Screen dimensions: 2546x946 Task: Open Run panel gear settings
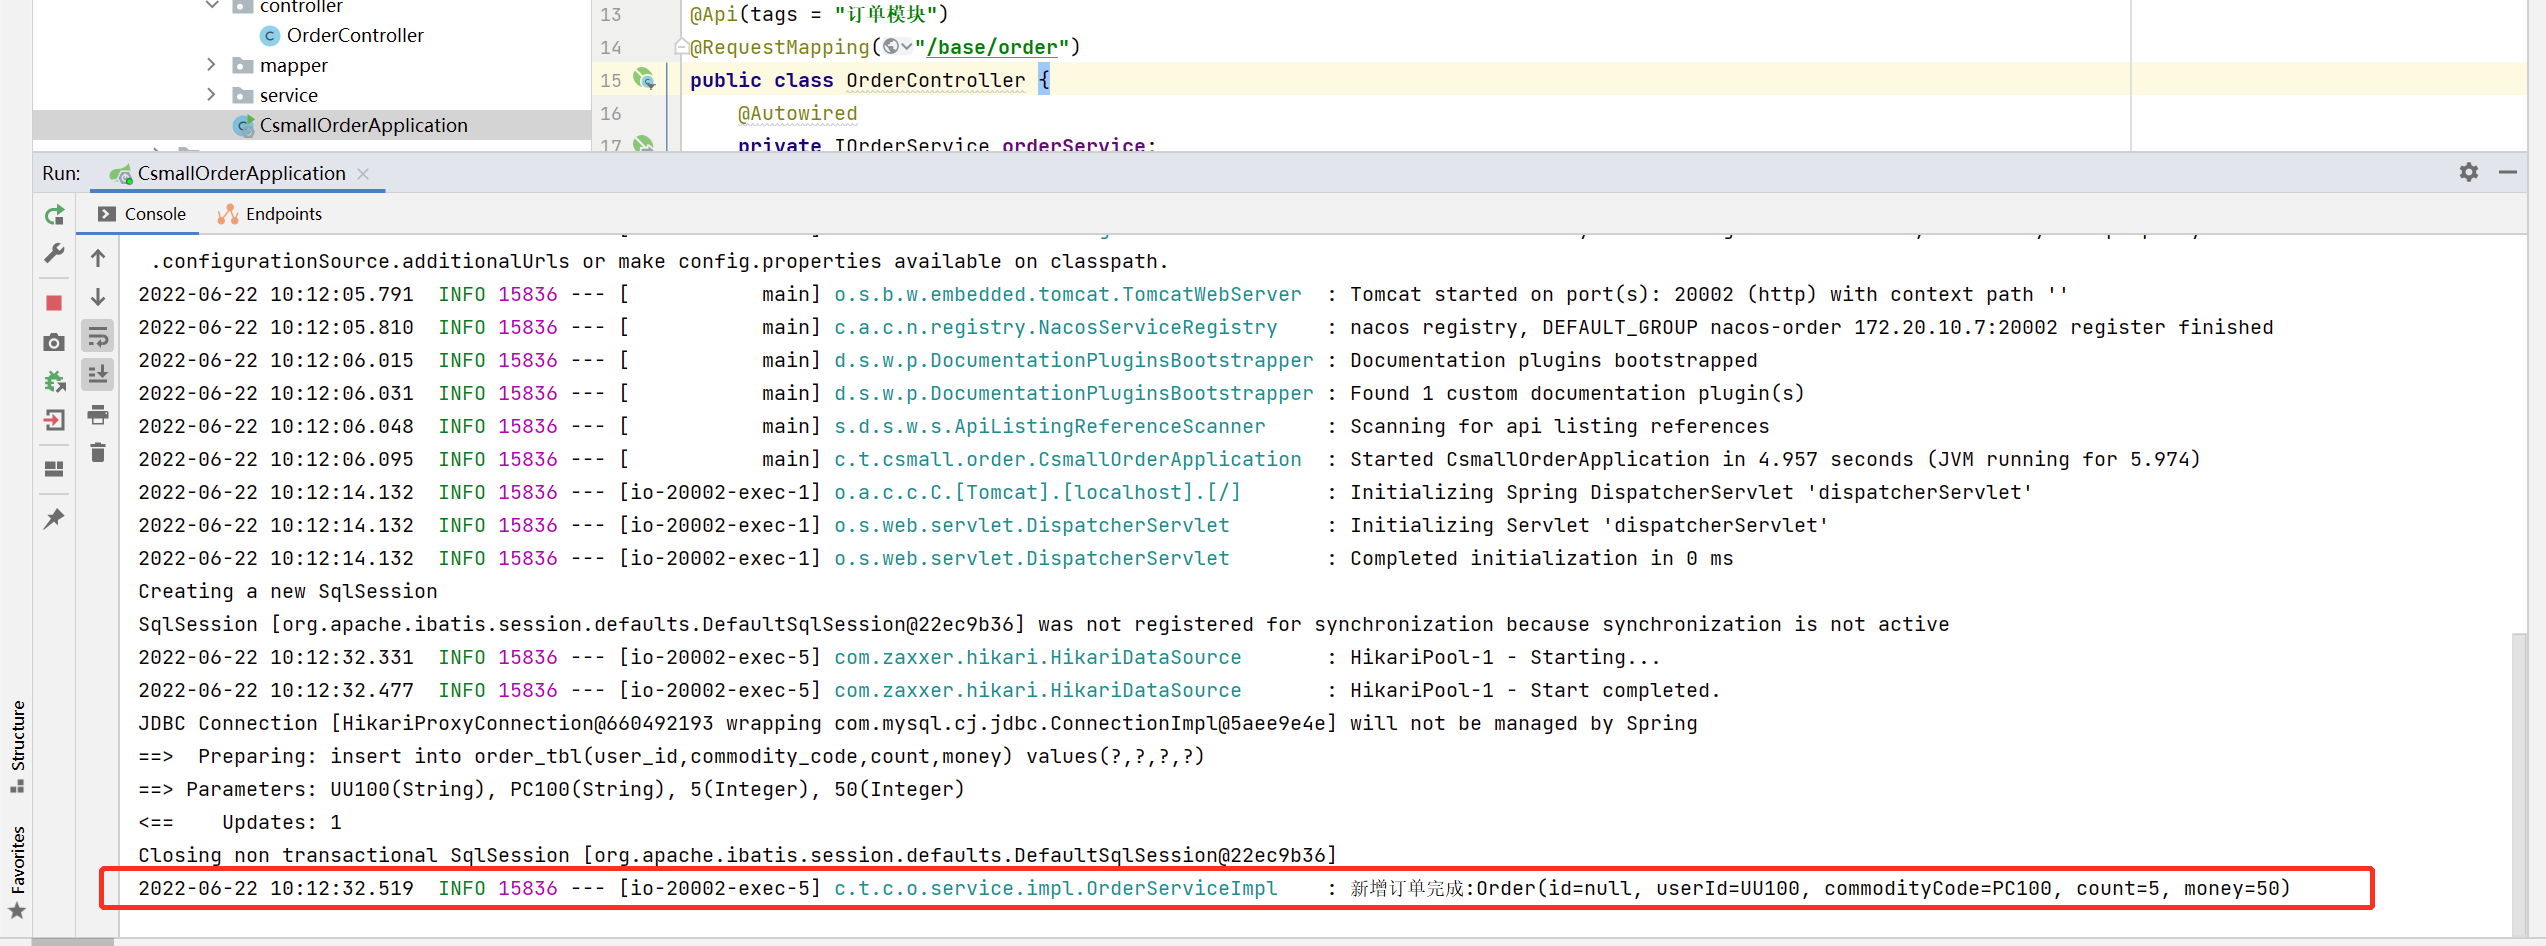pos(2469,172)
